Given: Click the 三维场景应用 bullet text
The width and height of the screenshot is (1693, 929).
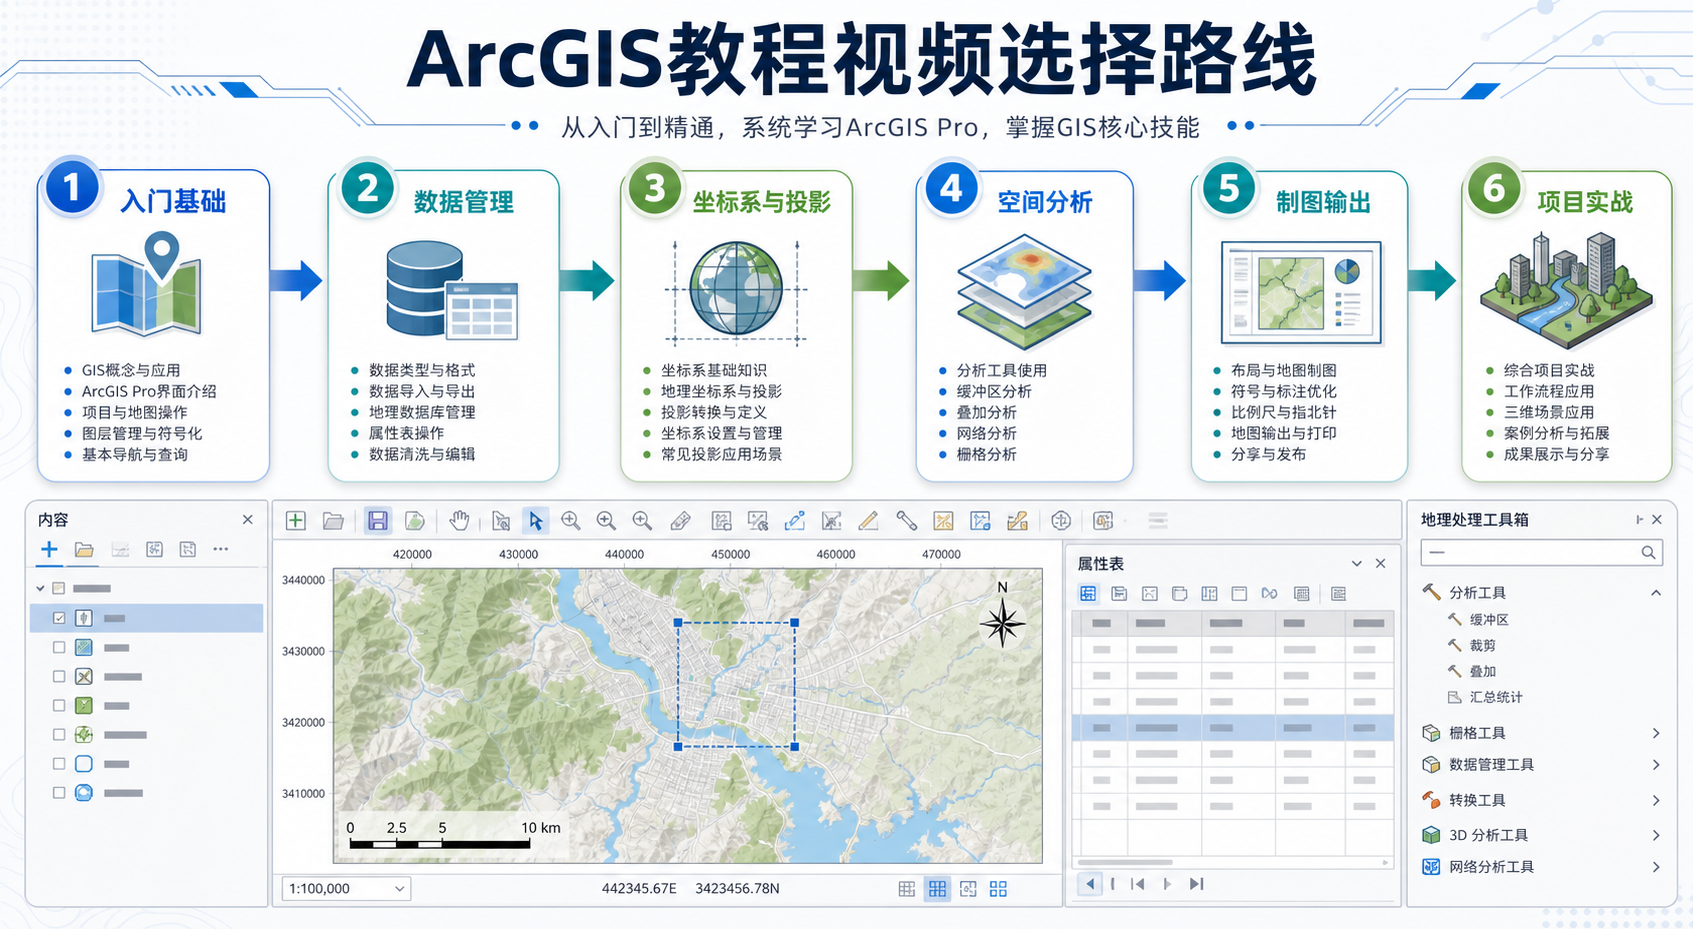Looking at the screenshot, I should 1549,413.
